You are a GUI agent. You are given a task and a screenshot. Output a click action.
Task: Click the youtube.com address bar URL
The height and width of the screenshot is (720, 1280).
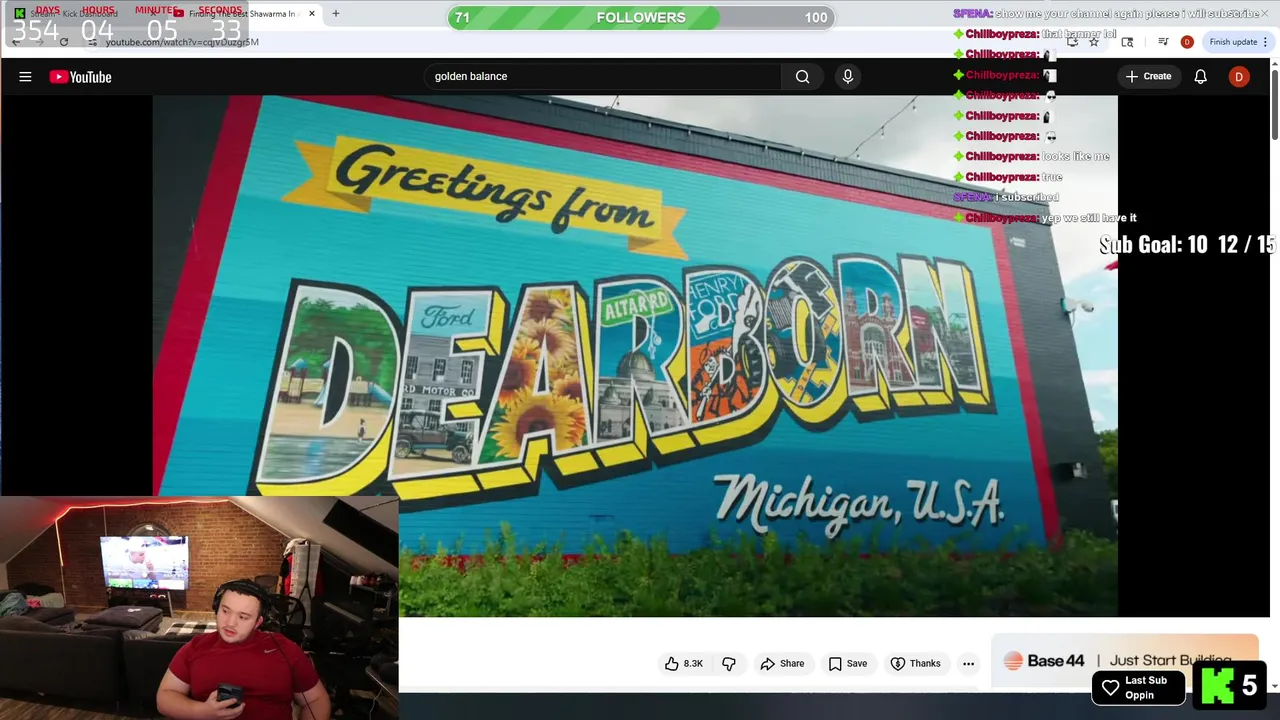(182, 42)
